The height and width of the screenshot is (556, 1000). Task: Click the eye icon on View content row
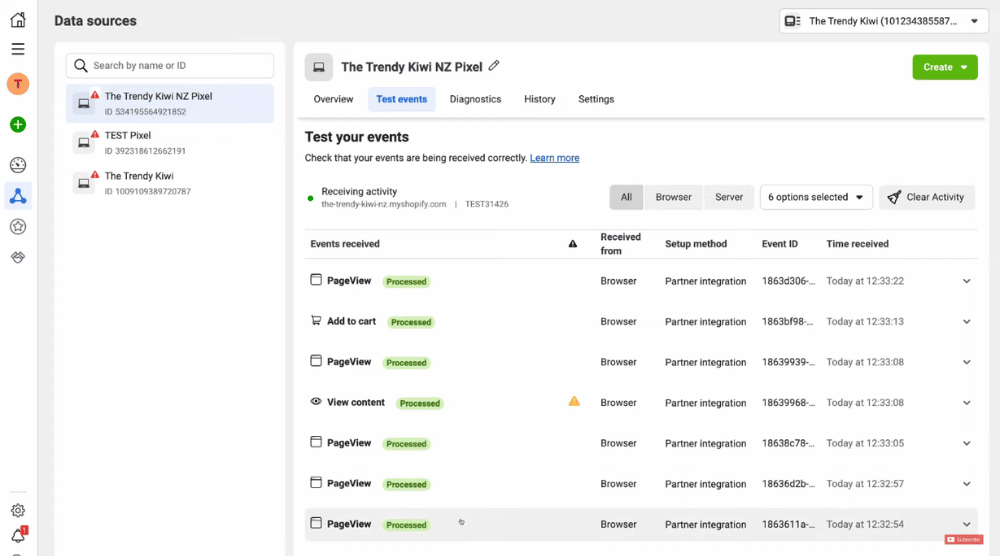pos(316,402)
